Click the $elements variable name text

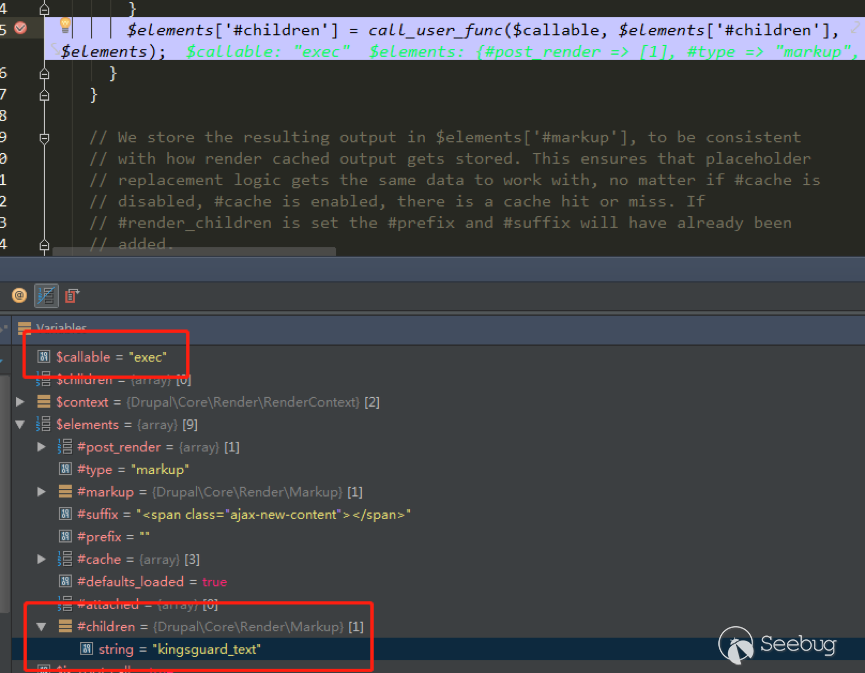point(87,425)
